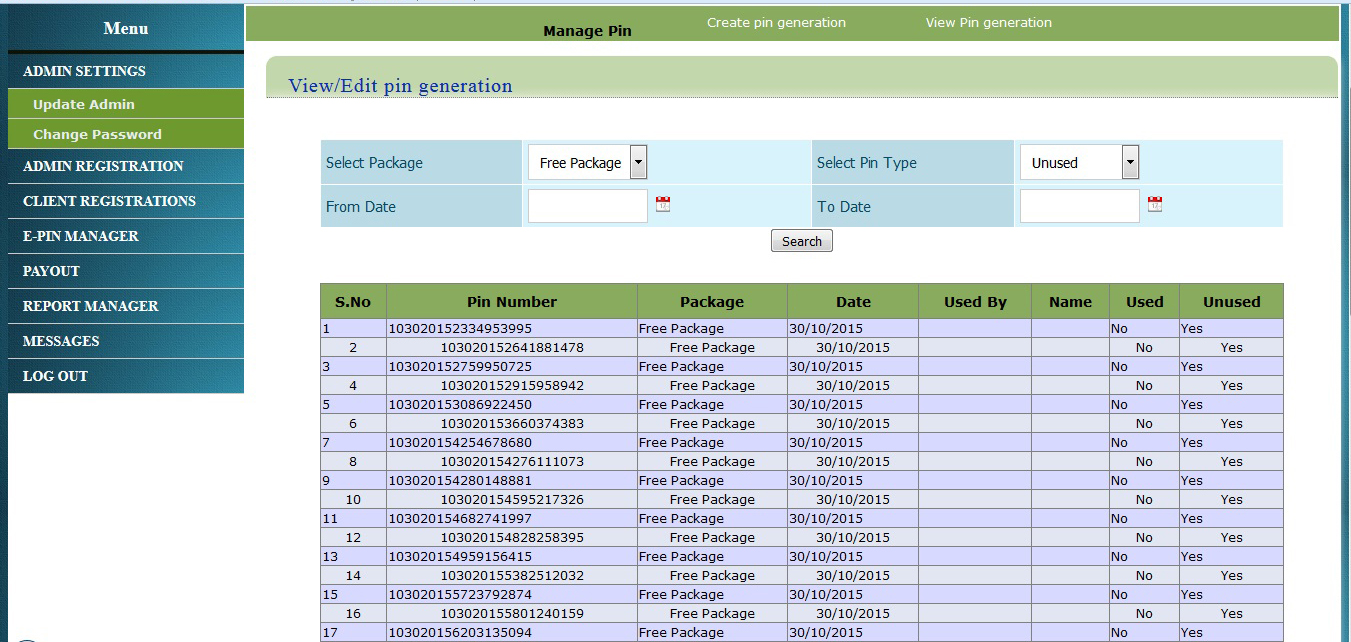Open the REPORT MANAGER menu item

pyautogui.click(x=90, y=306)
